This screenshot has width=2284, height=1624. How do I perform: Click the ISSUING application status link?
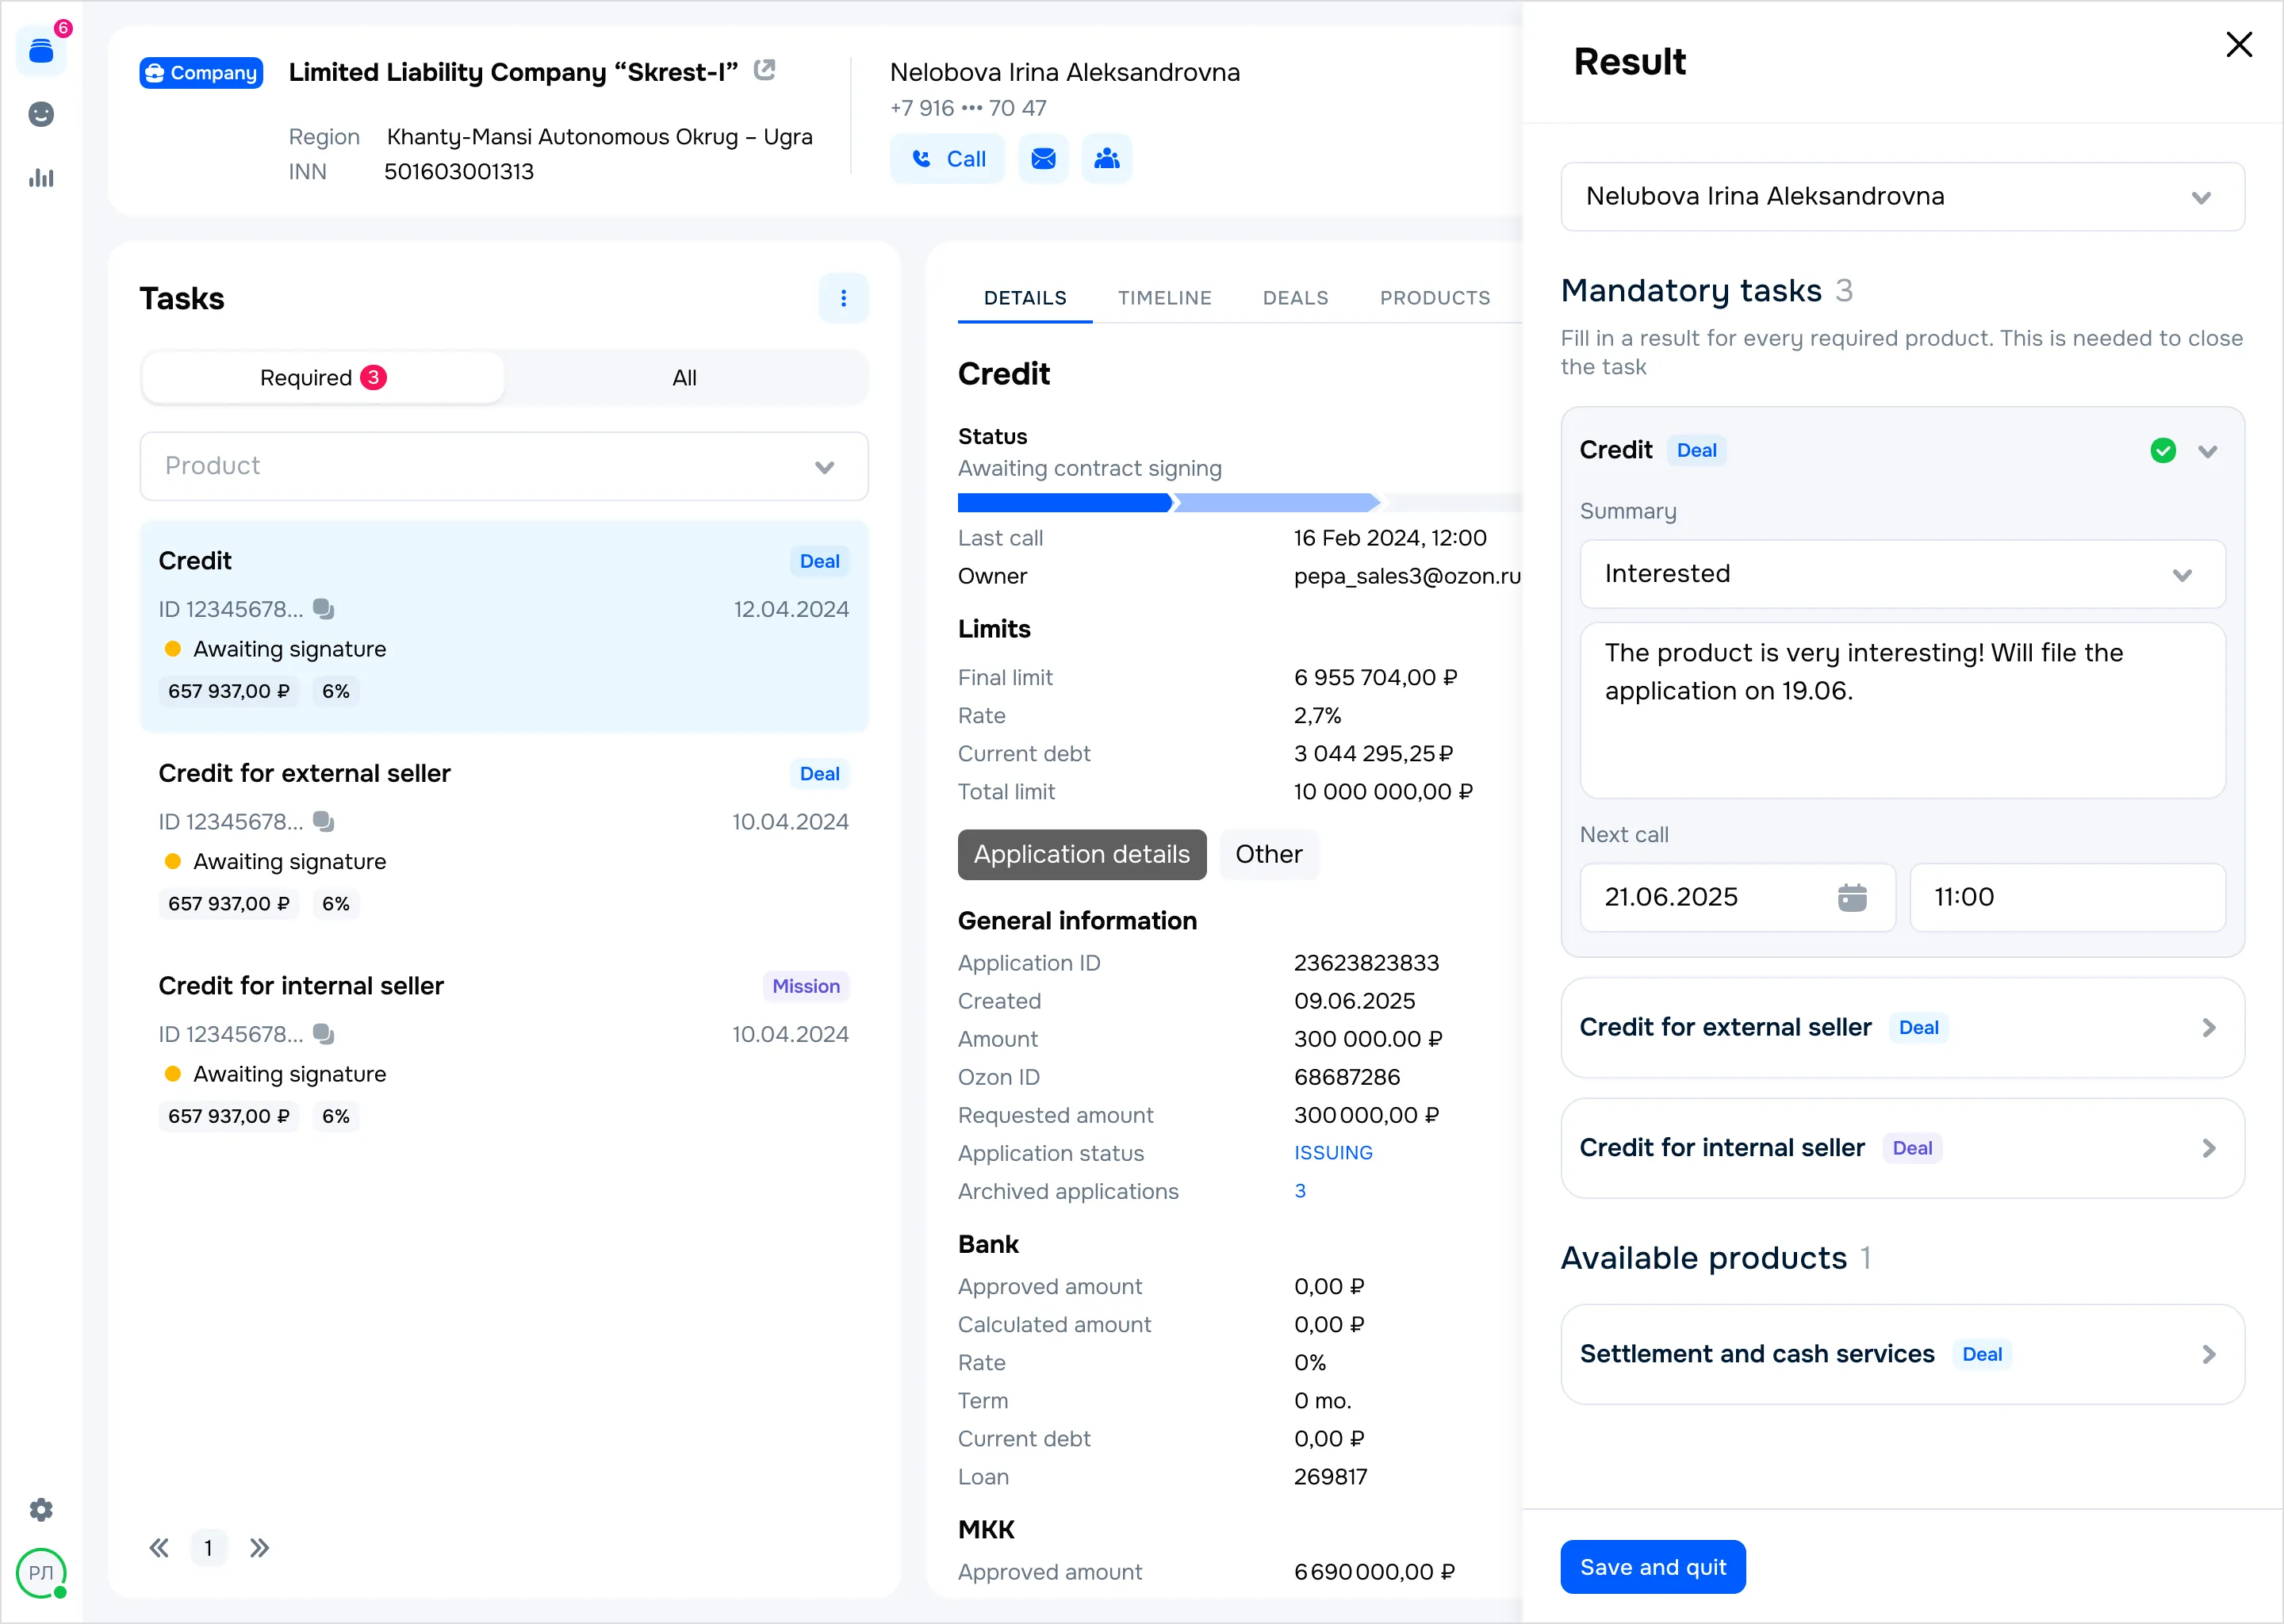tap(1332, 1153)
